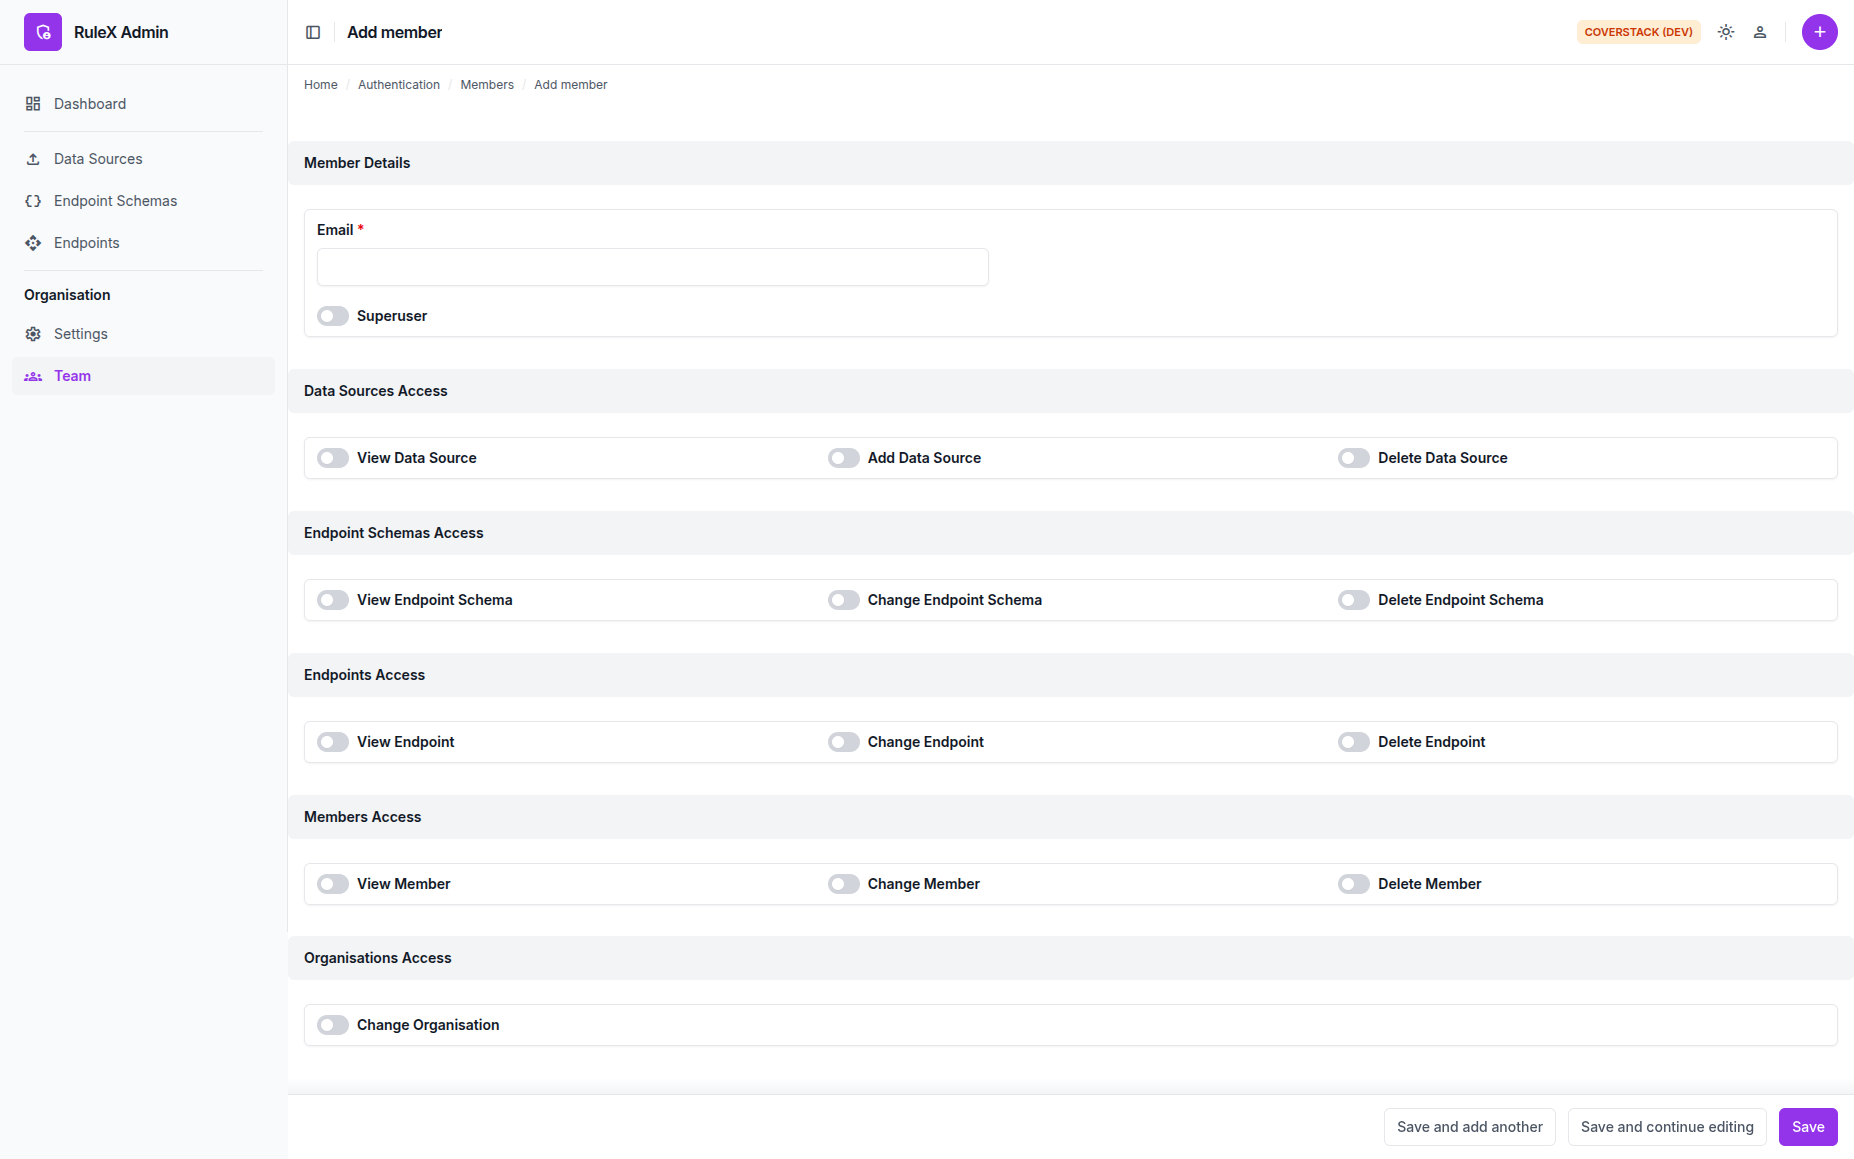The width and height of the screenshot is (1854, 1159).
Task: Open Endpoint Schemas braces icon
Action: 33,201
